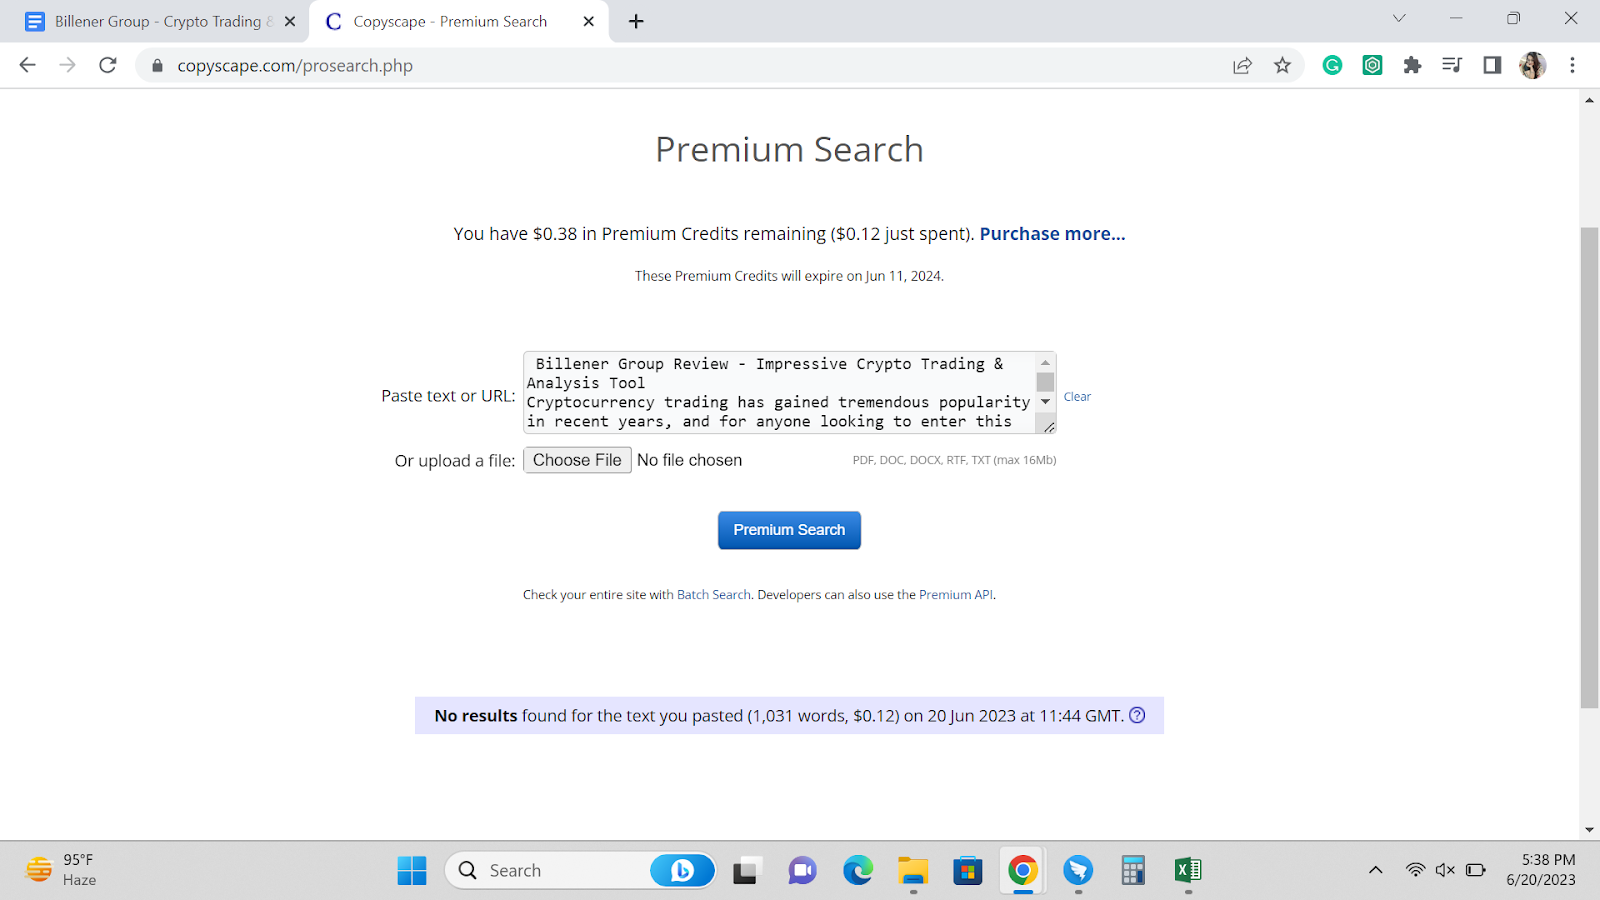Image resolution: width=1600 pixels, height=900 pixels.
Task: Open the blue bird app on taskbar
Action: click(1078, 871)
